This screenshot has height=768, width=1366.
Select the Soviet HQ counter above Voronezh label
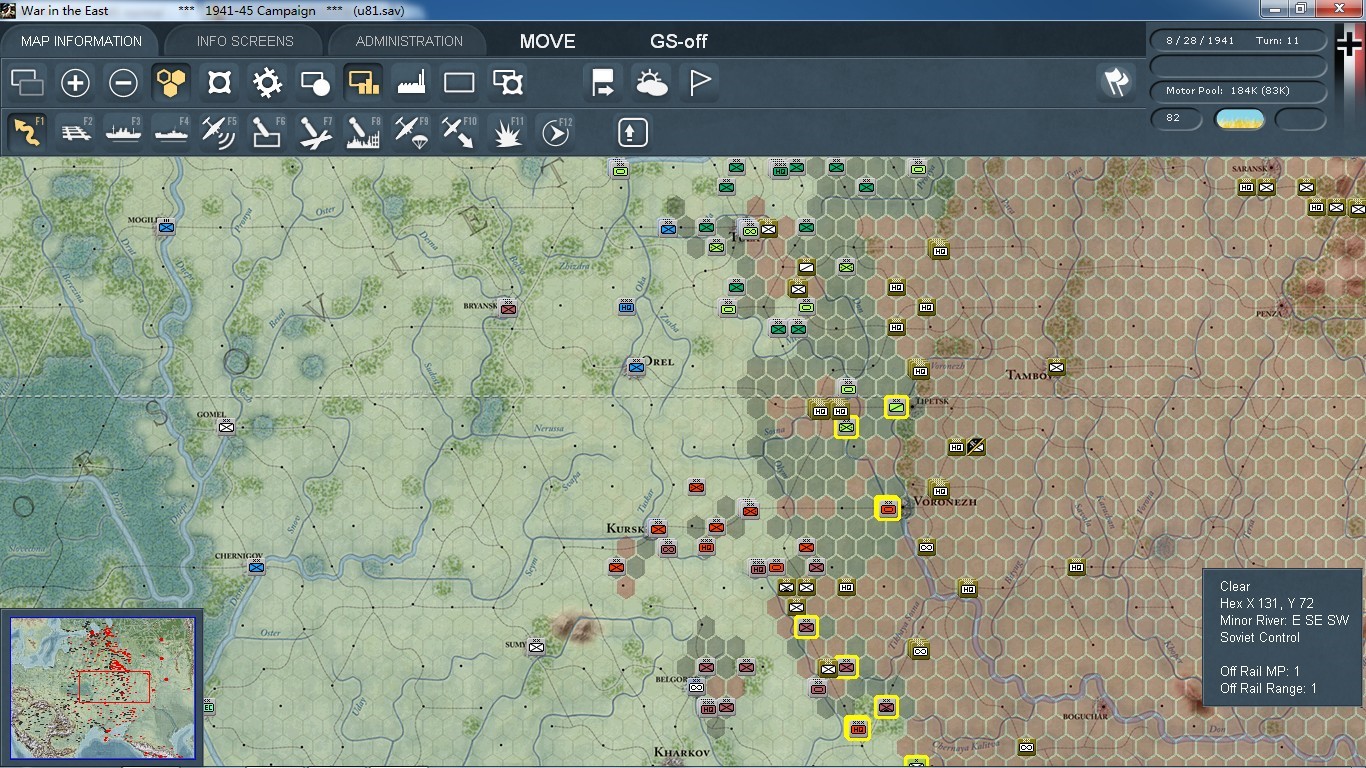pos(938,489)
